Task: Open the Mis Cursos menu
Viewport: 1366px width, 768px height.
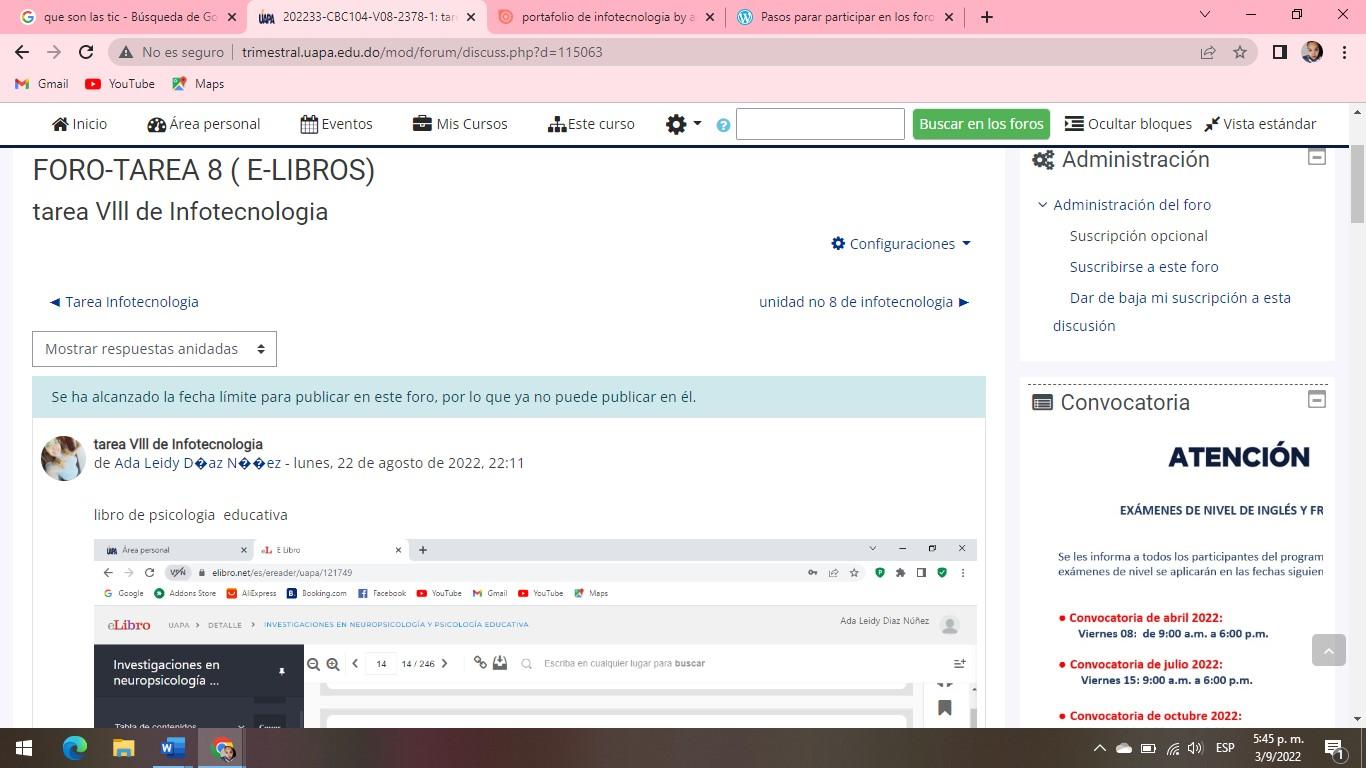Action: pyautogui.click(x=460, y=124)
